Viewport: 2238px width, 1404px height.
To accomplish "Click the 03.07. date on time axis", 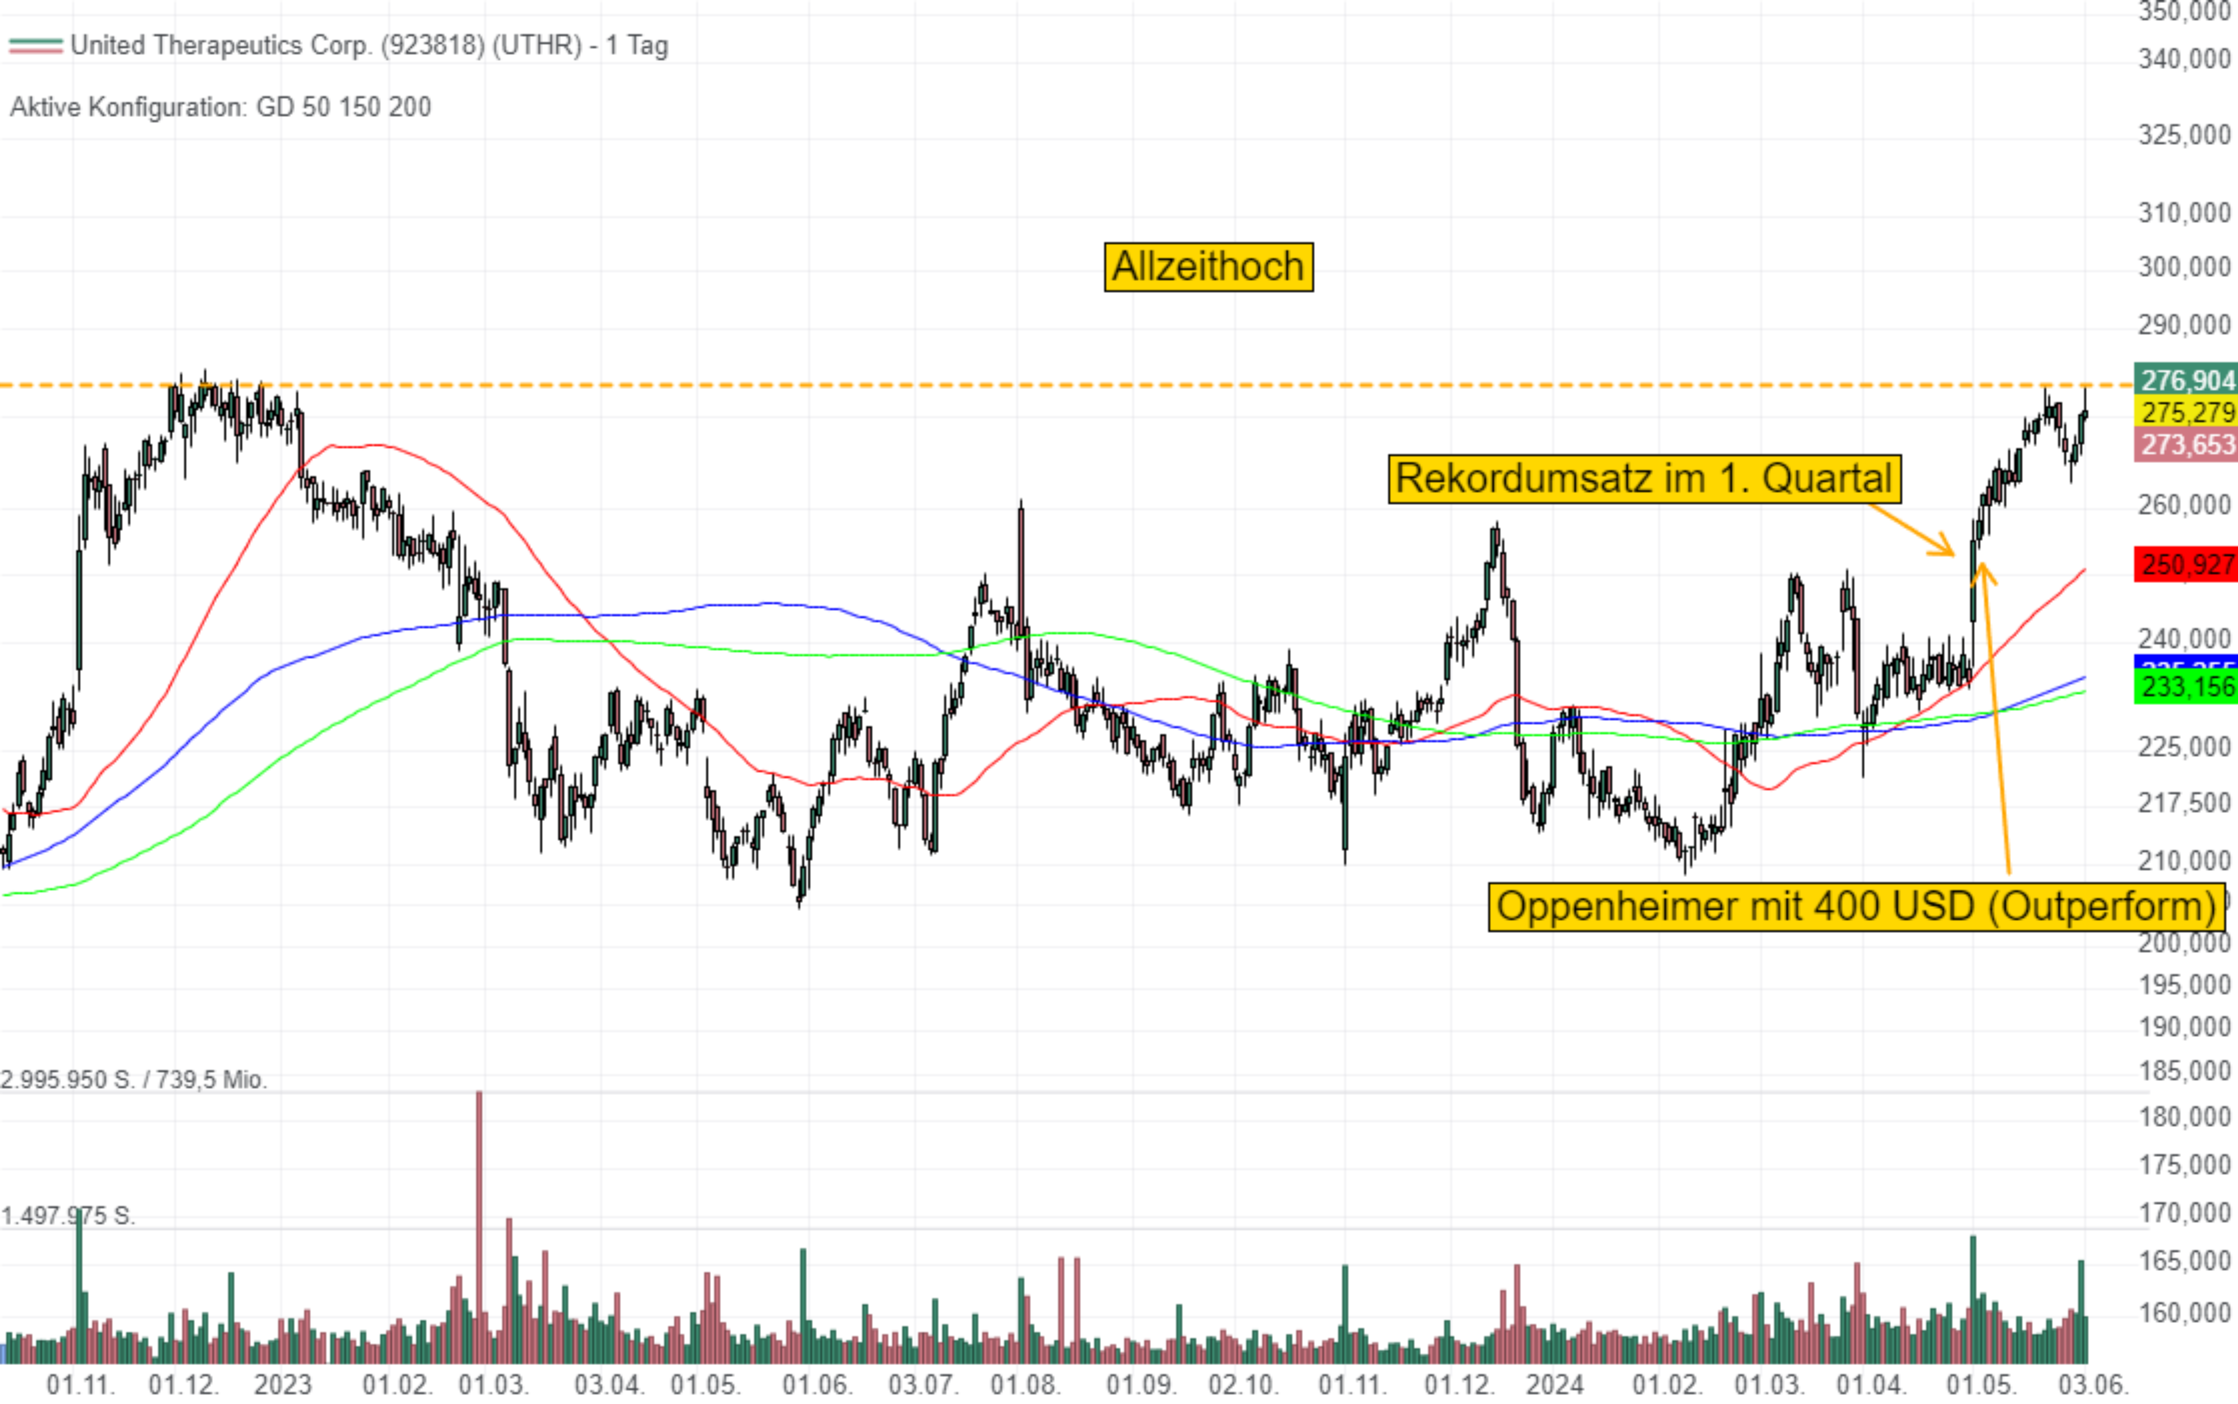I will click(923, 1386).
